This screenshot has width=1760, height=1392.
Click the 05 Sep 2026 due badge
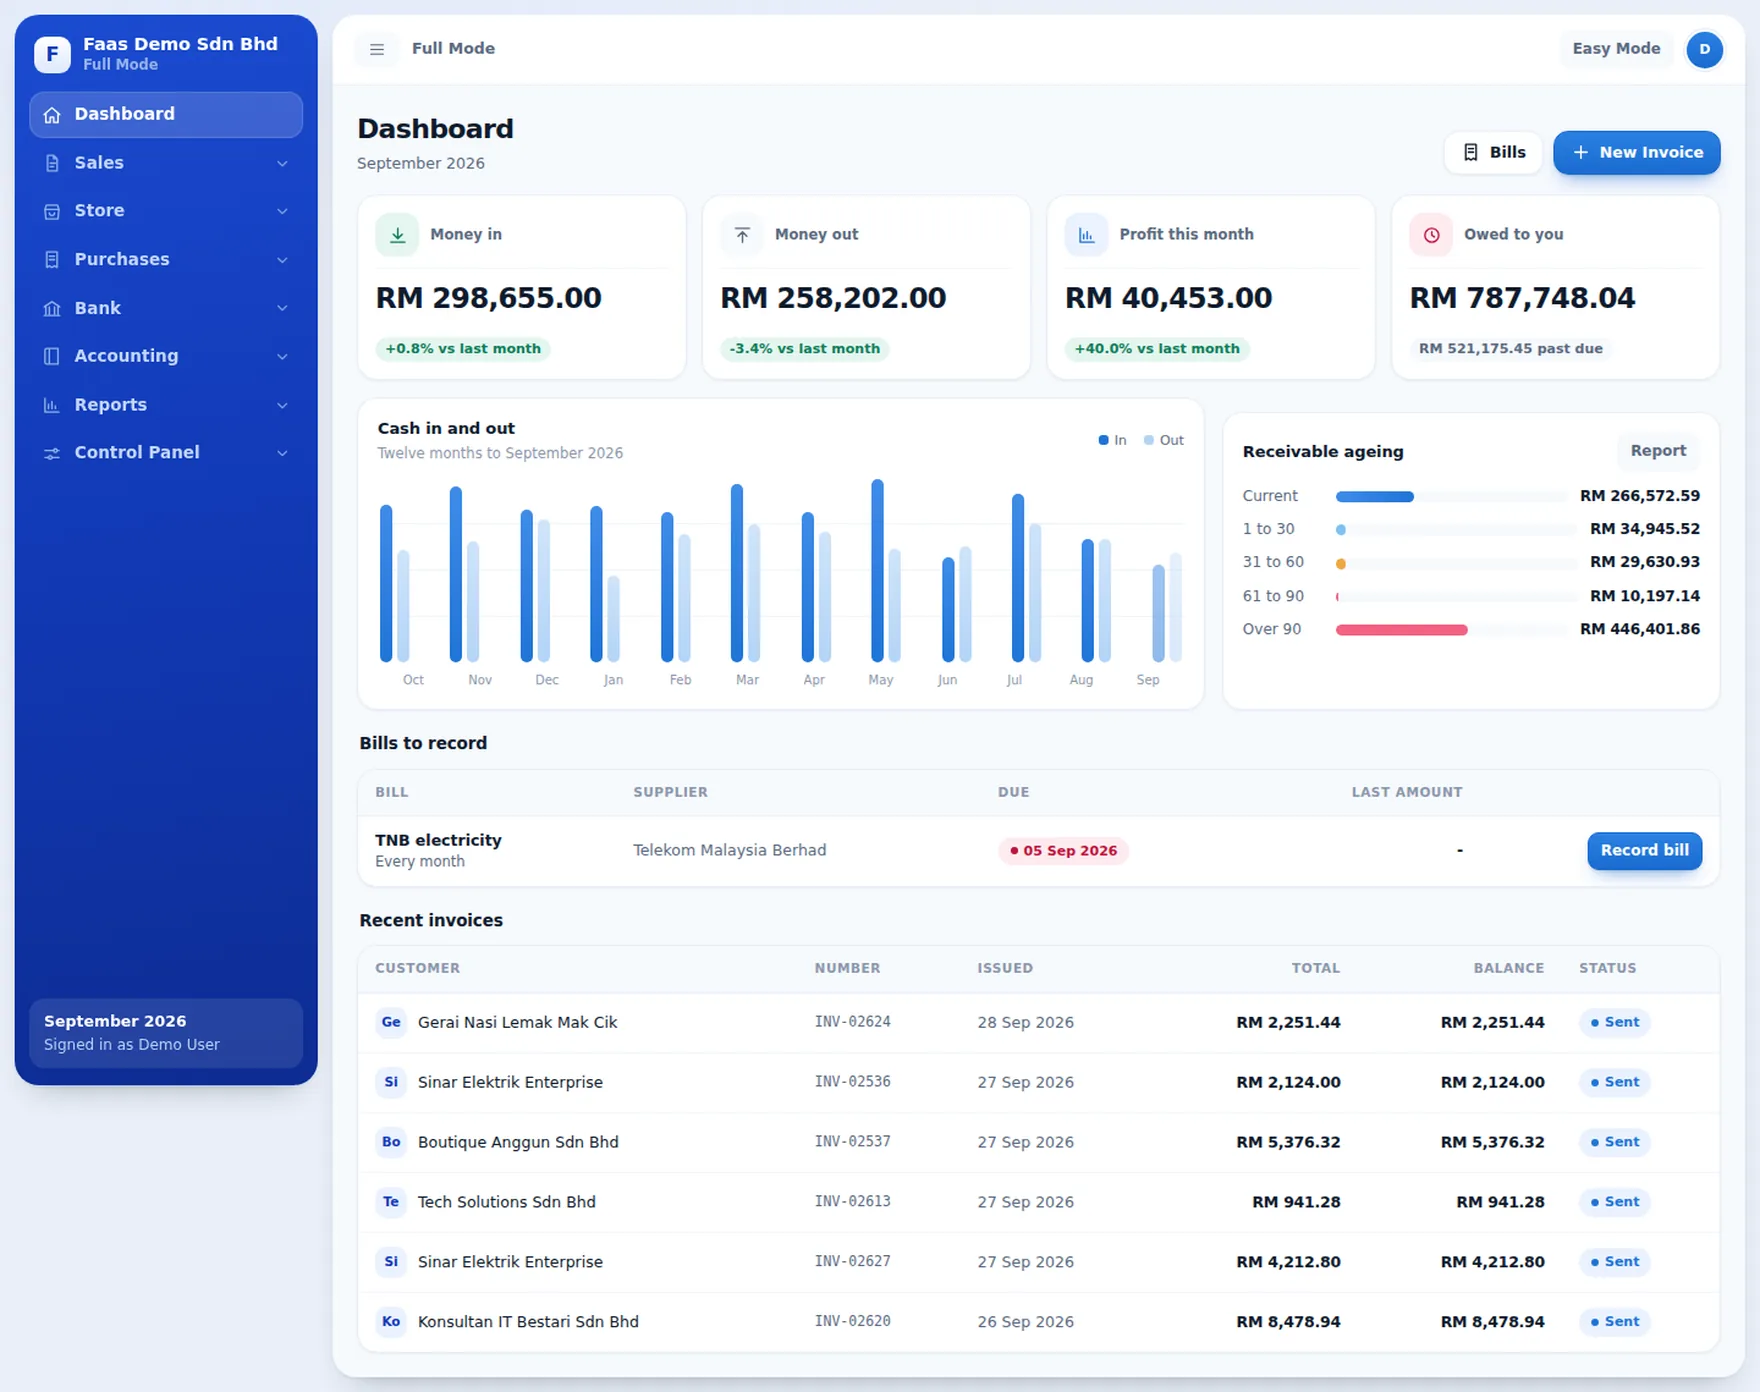[x=1063, y=851]
